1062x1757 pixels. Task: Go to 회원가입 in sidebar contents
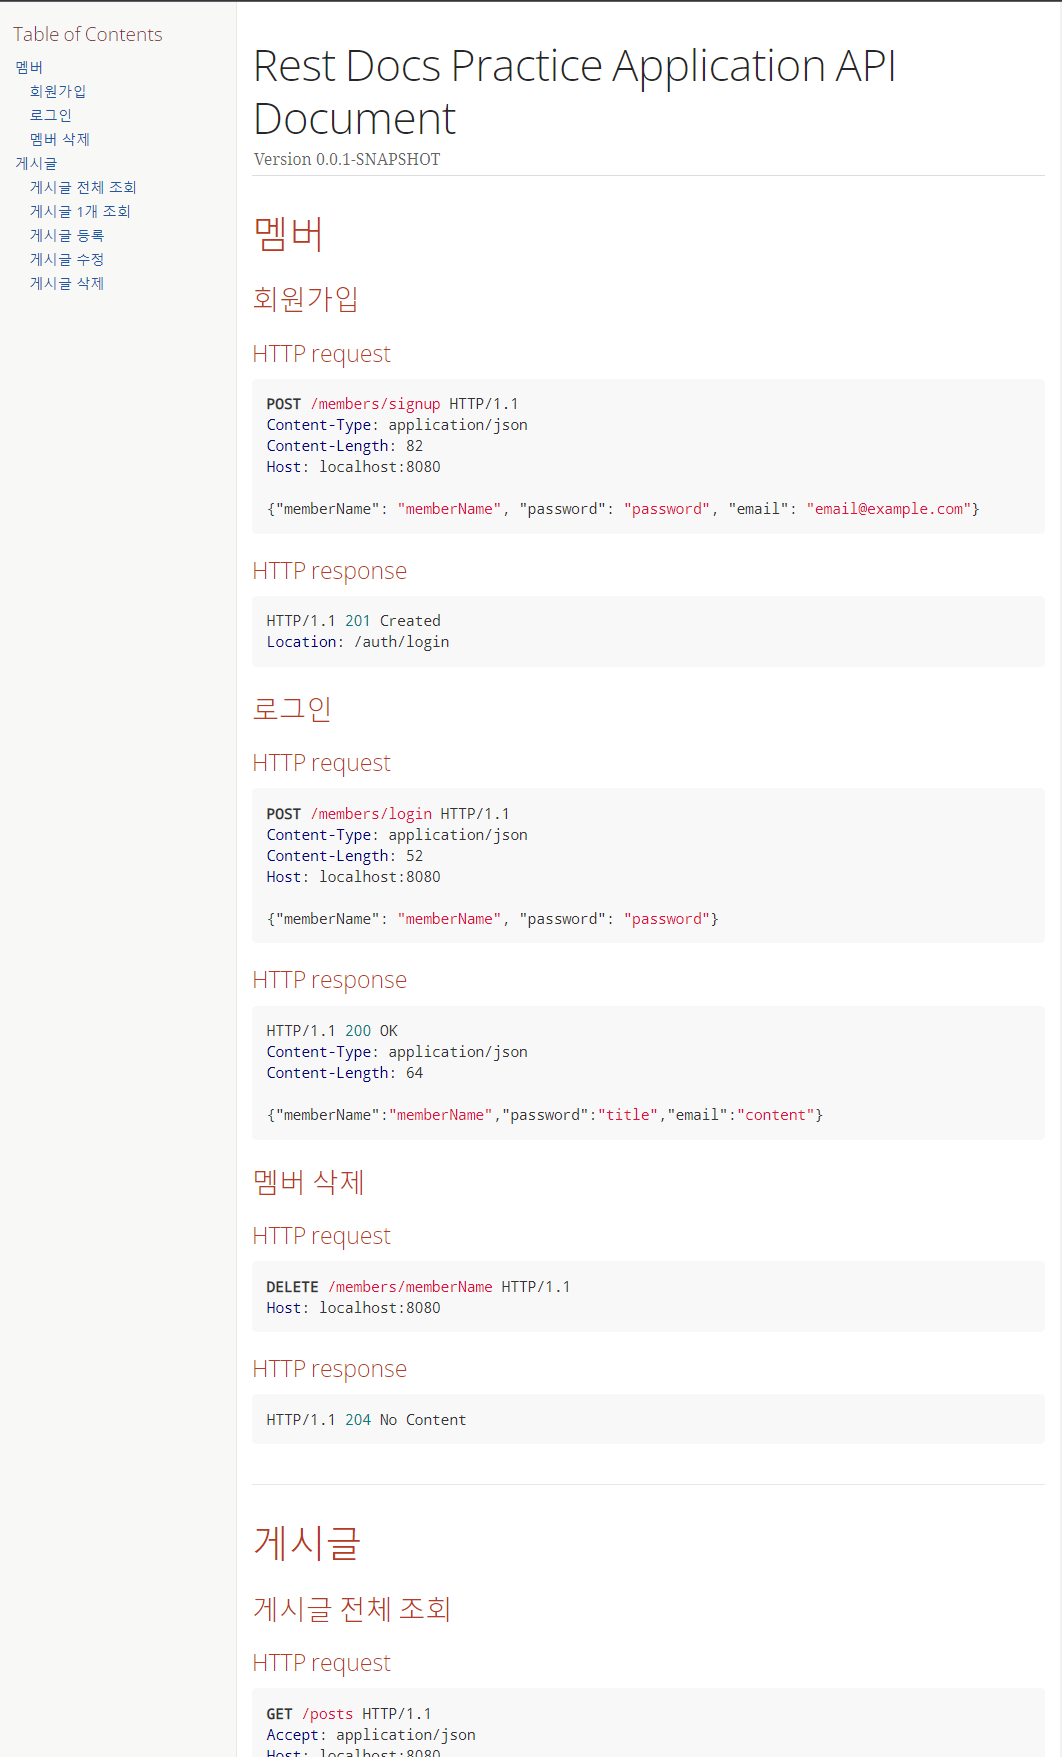tap(58, 91)
